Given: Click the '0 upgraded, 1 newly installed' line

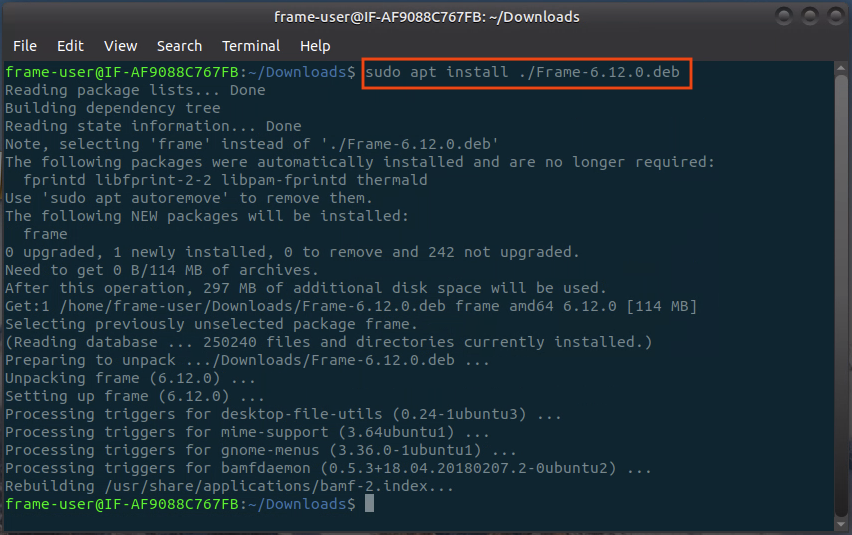Looking at the screenshot, I should pyautogui.click(x=292, y=252).
